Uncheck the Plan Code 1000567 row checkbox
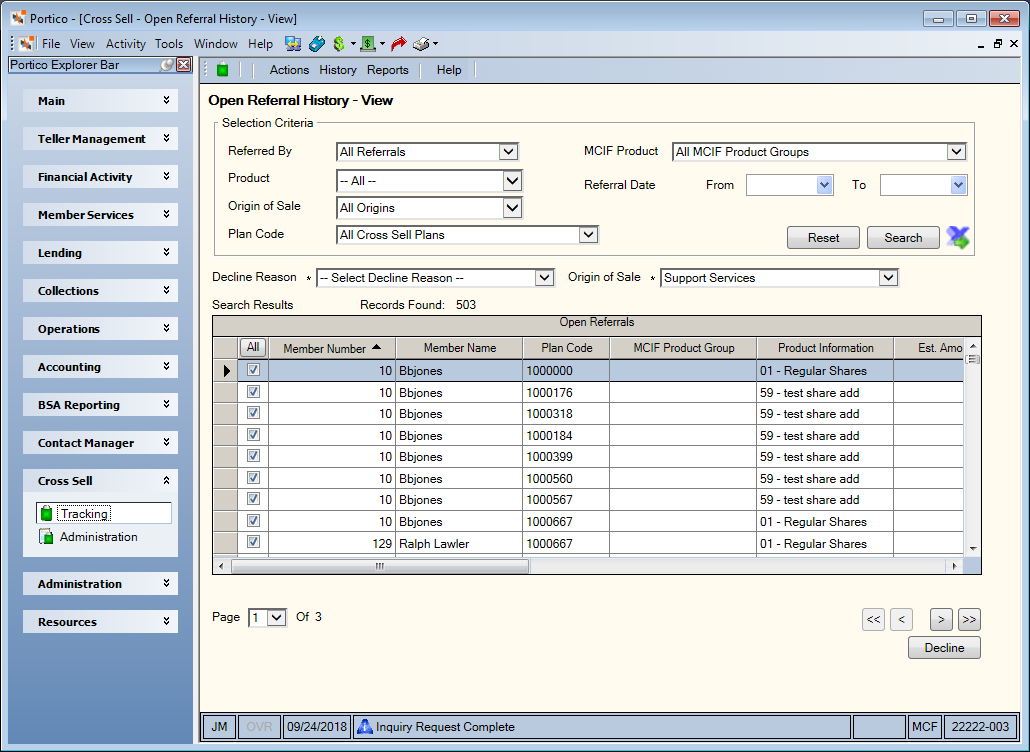 (x=253, y=498)
